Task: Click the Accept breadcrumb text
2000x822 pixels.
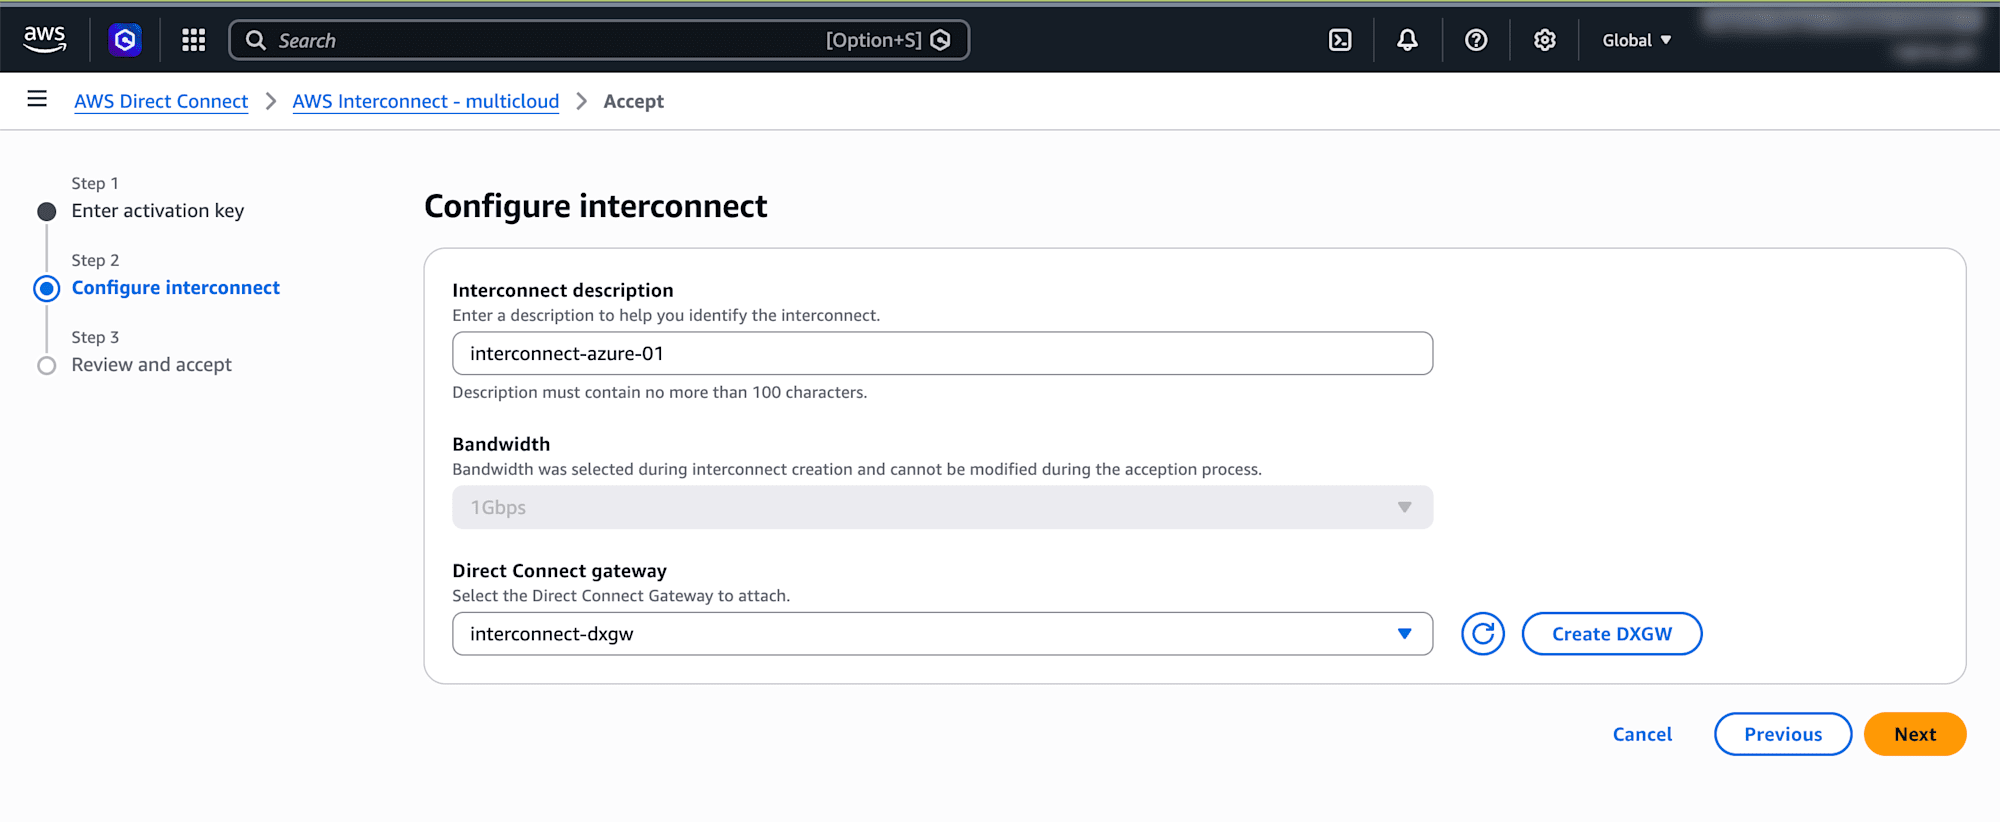Action: [x=634, y=101]
